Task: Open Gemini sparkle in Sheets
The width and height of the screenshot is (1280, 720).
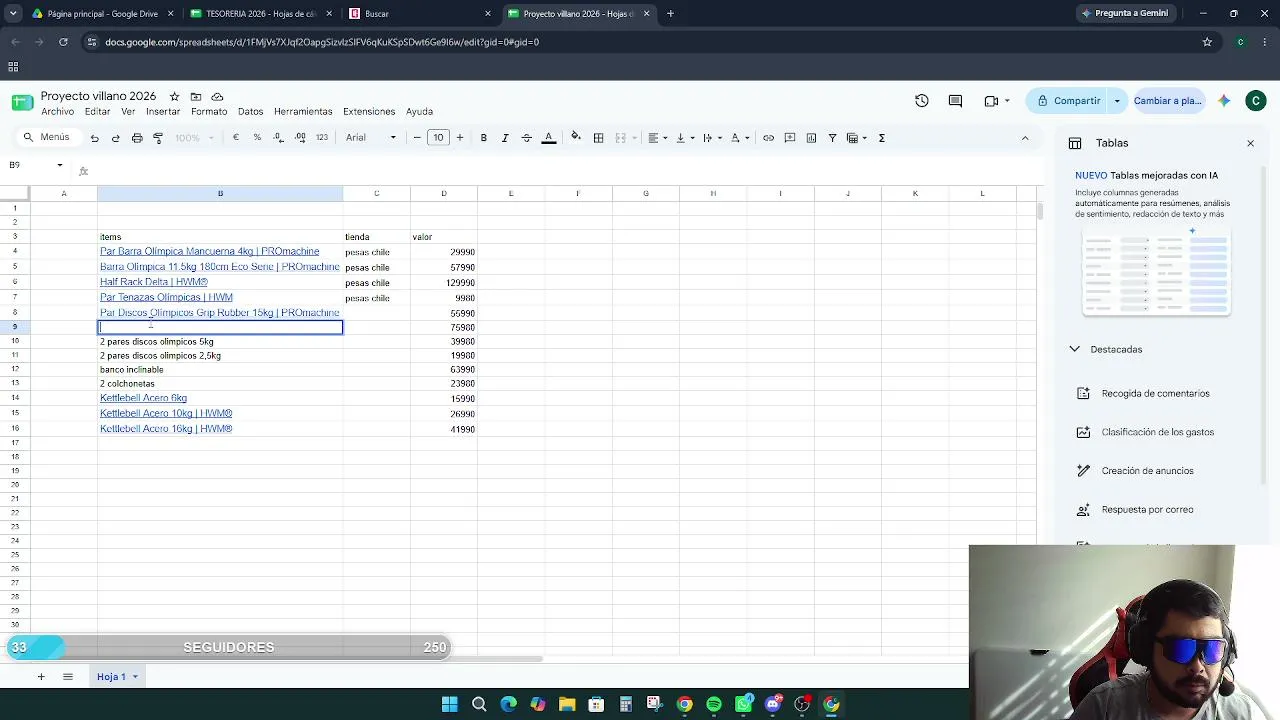Action: 1225,101
